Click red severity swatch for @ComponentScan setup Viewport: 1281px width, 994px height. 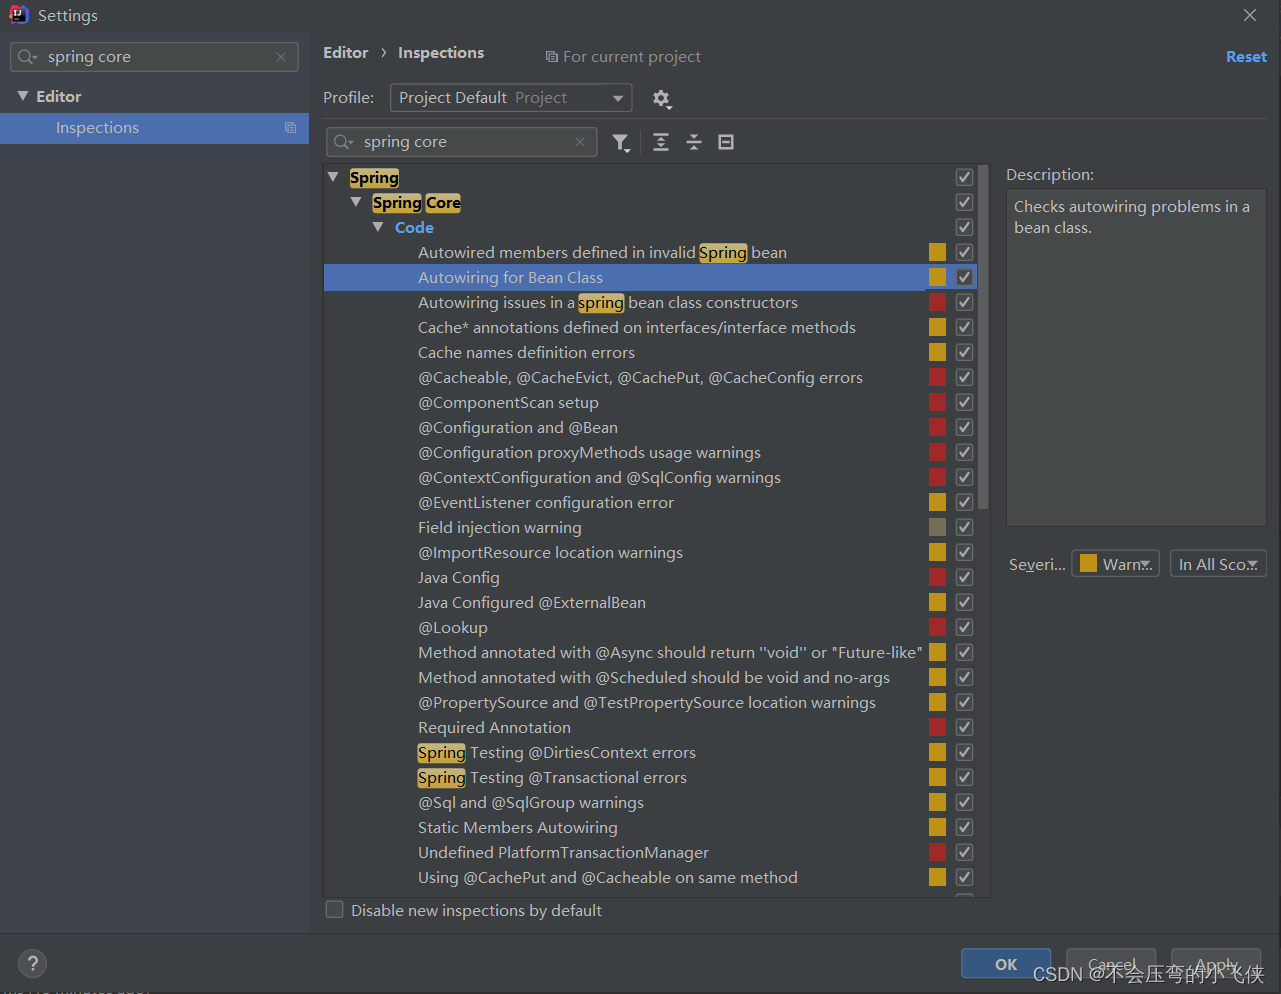pos(937,402)
